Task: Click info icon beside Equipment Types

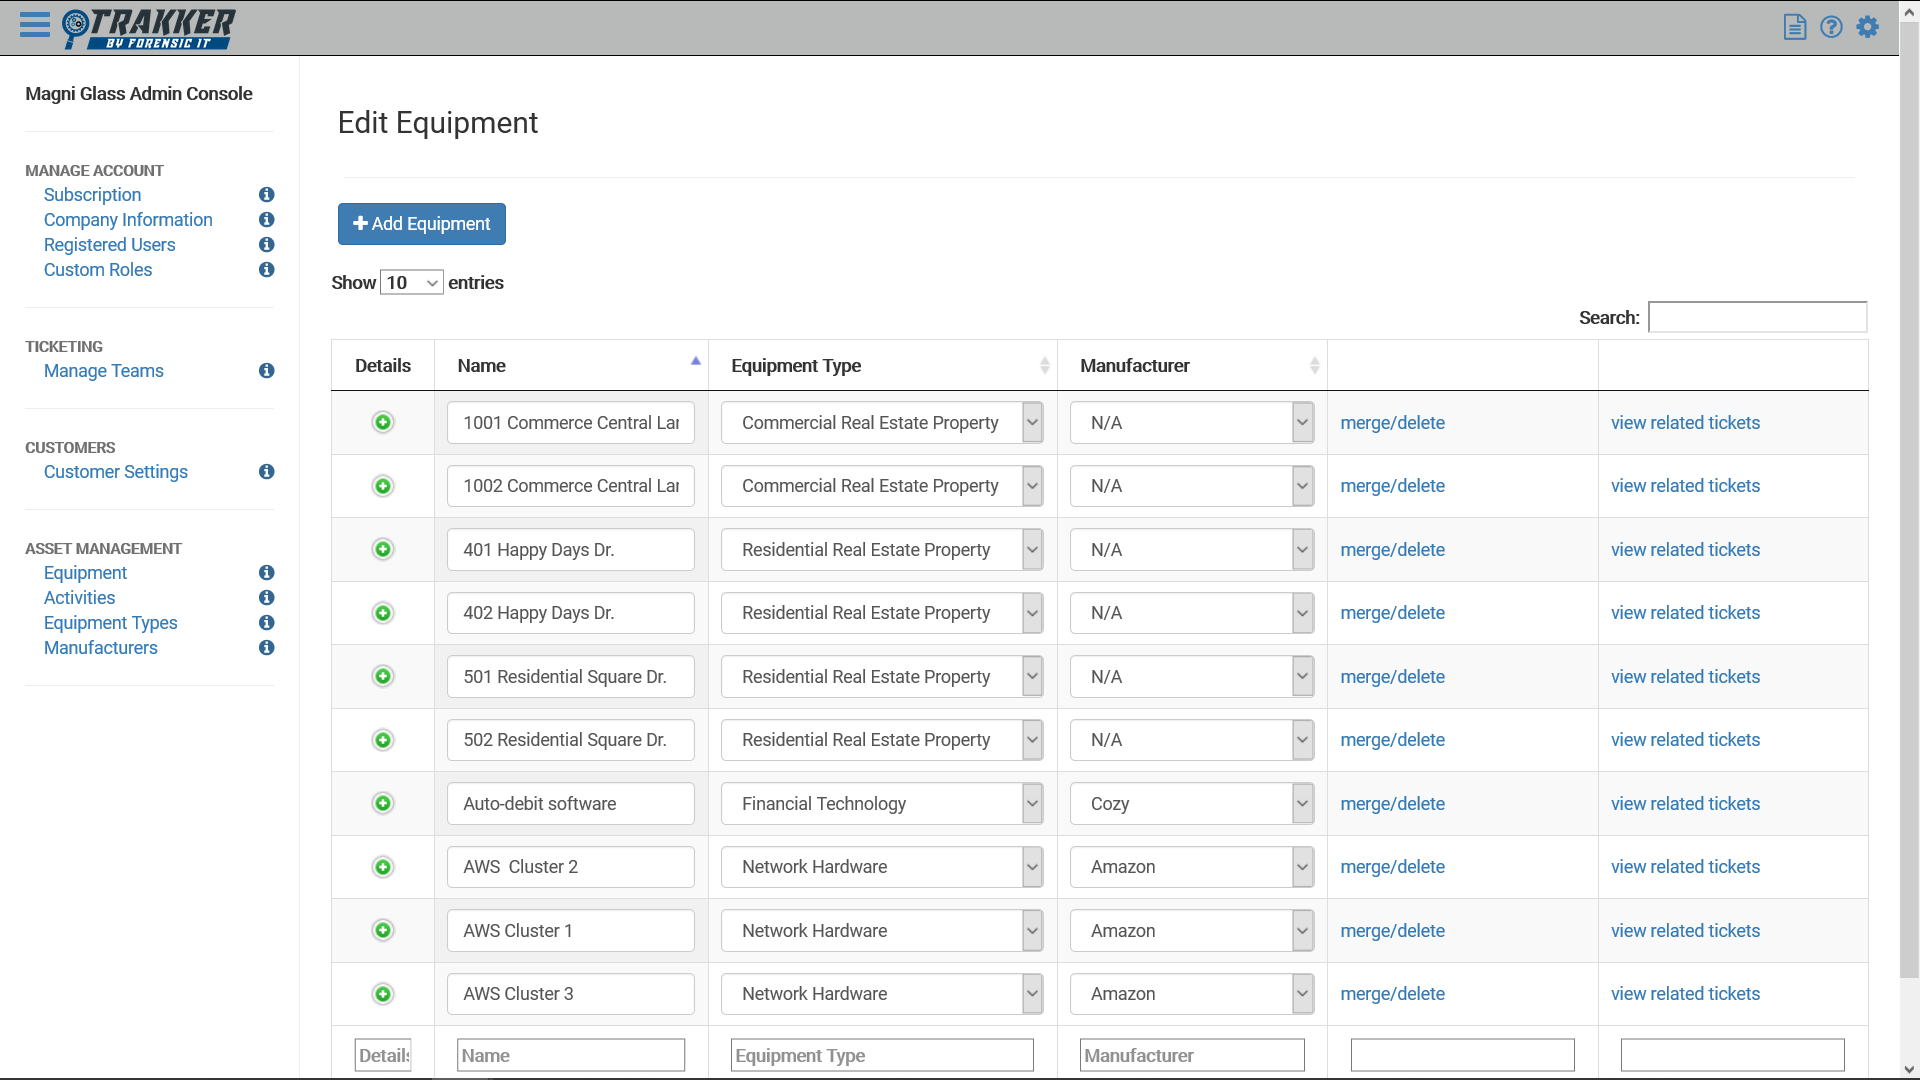Action: tap(266, 623)
